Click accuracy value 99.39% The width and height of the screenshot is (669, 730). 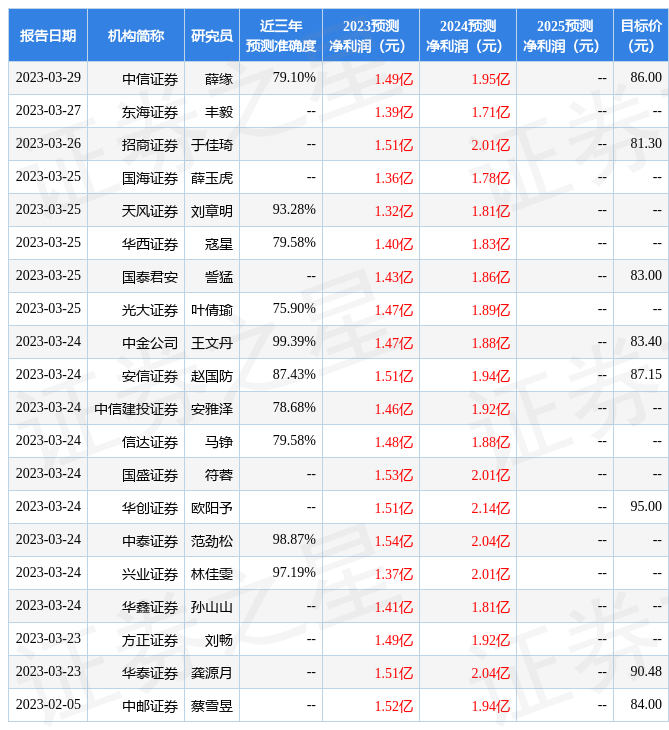pyautogui.click(x=294, y=342)
